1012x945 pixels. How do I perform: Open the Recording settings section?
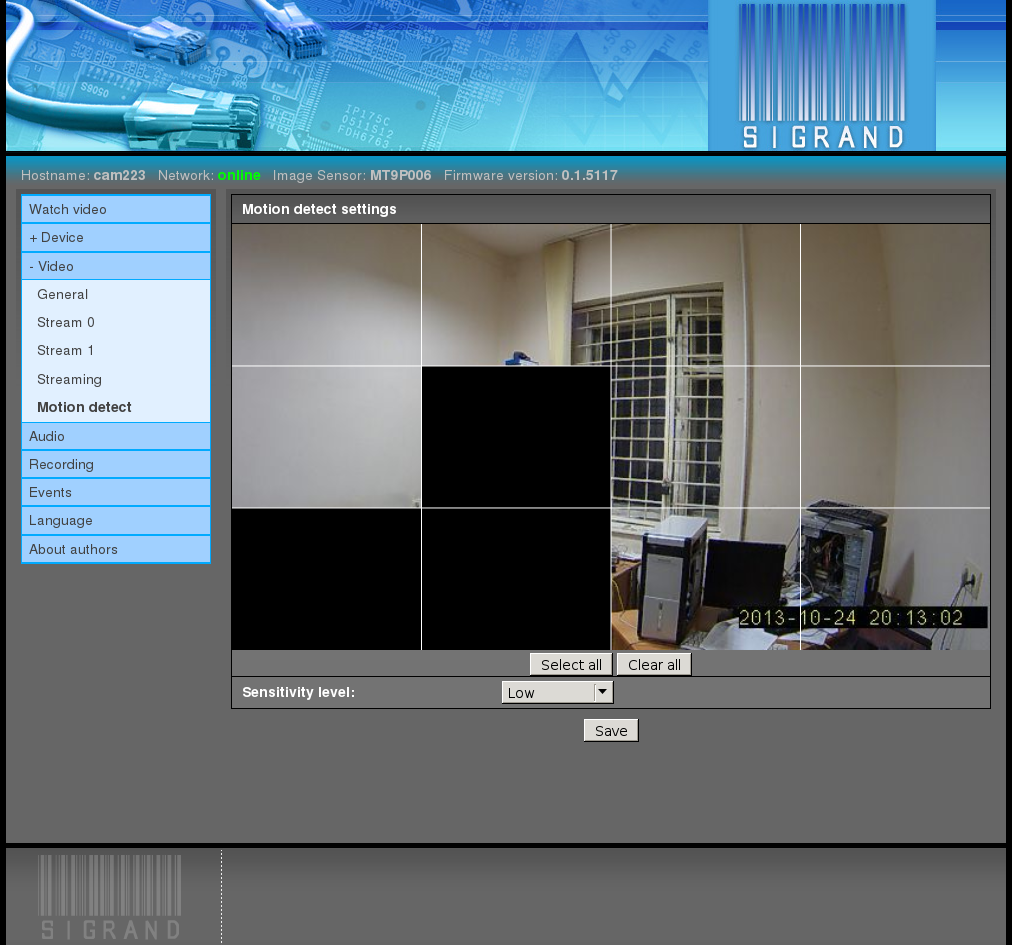pos(116,464)
